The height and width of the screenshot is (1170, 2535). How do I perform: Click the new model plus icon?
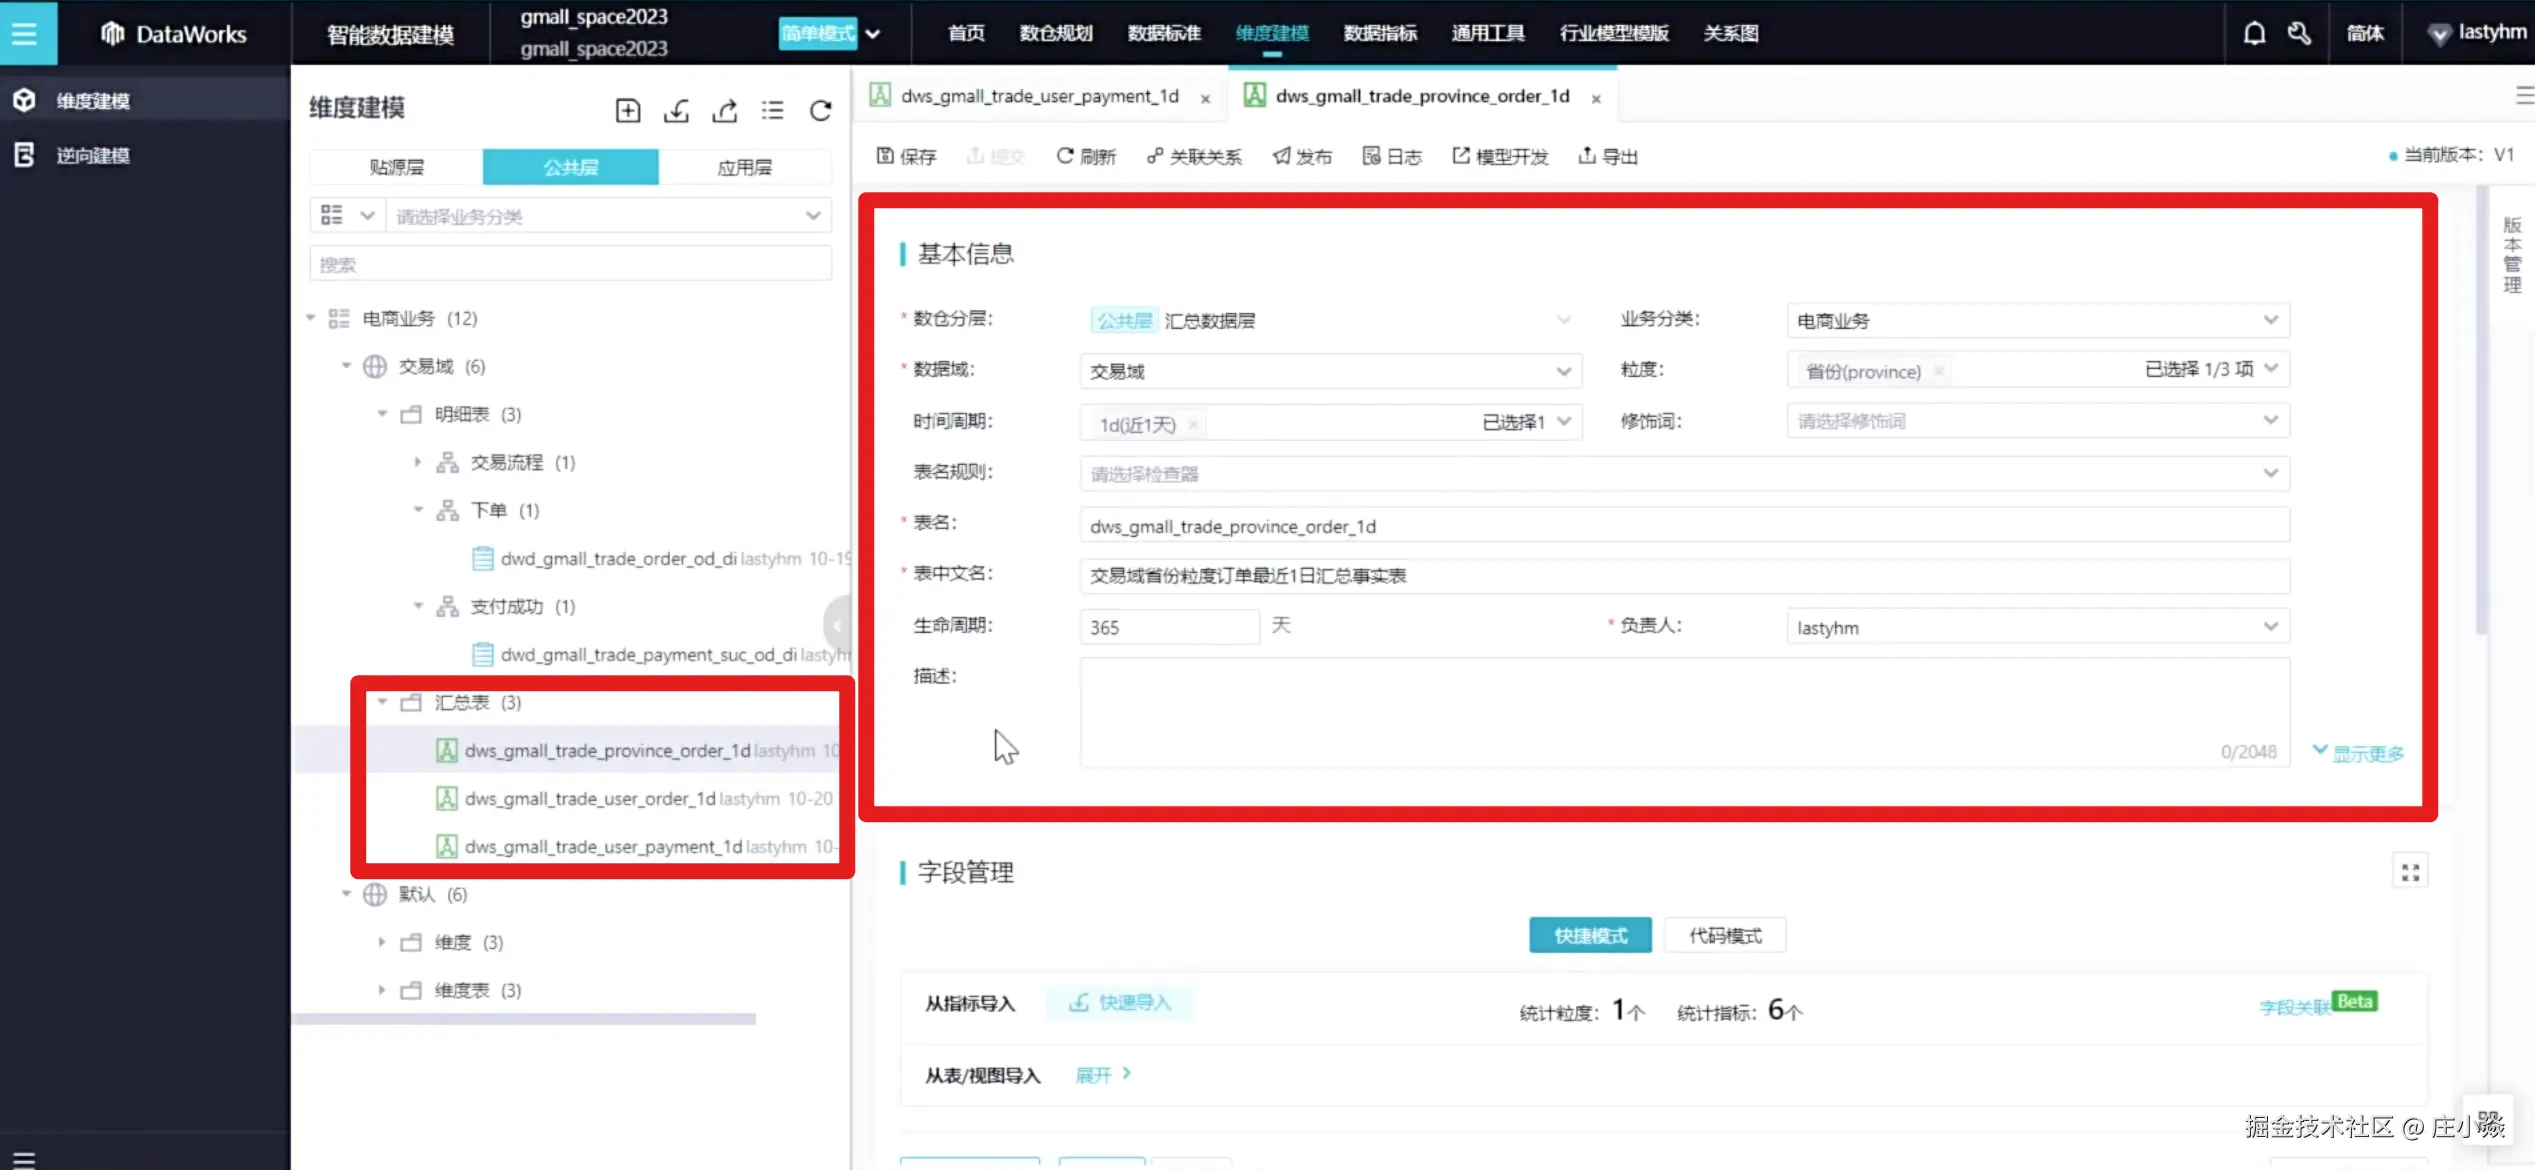(627, 111)
